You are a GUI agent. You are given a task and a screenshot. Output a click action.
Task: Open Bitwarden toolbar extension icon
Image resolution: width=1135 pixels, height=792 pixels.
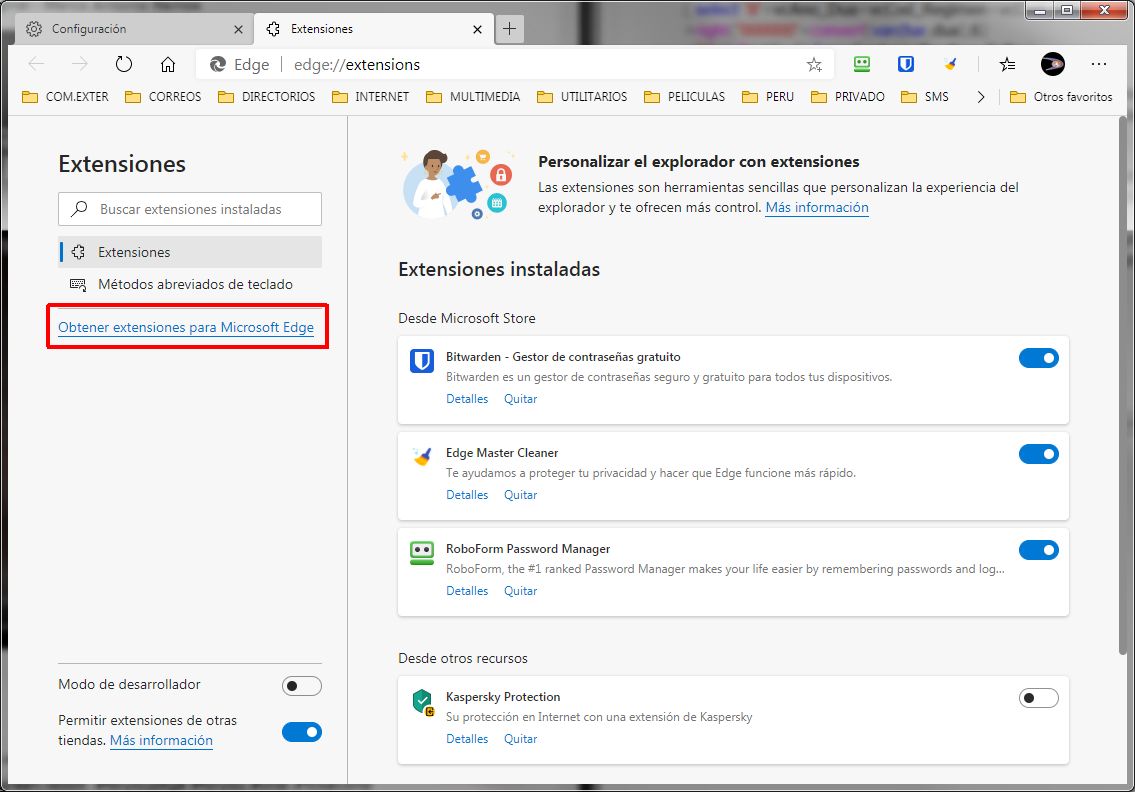(x=906, y=64)
